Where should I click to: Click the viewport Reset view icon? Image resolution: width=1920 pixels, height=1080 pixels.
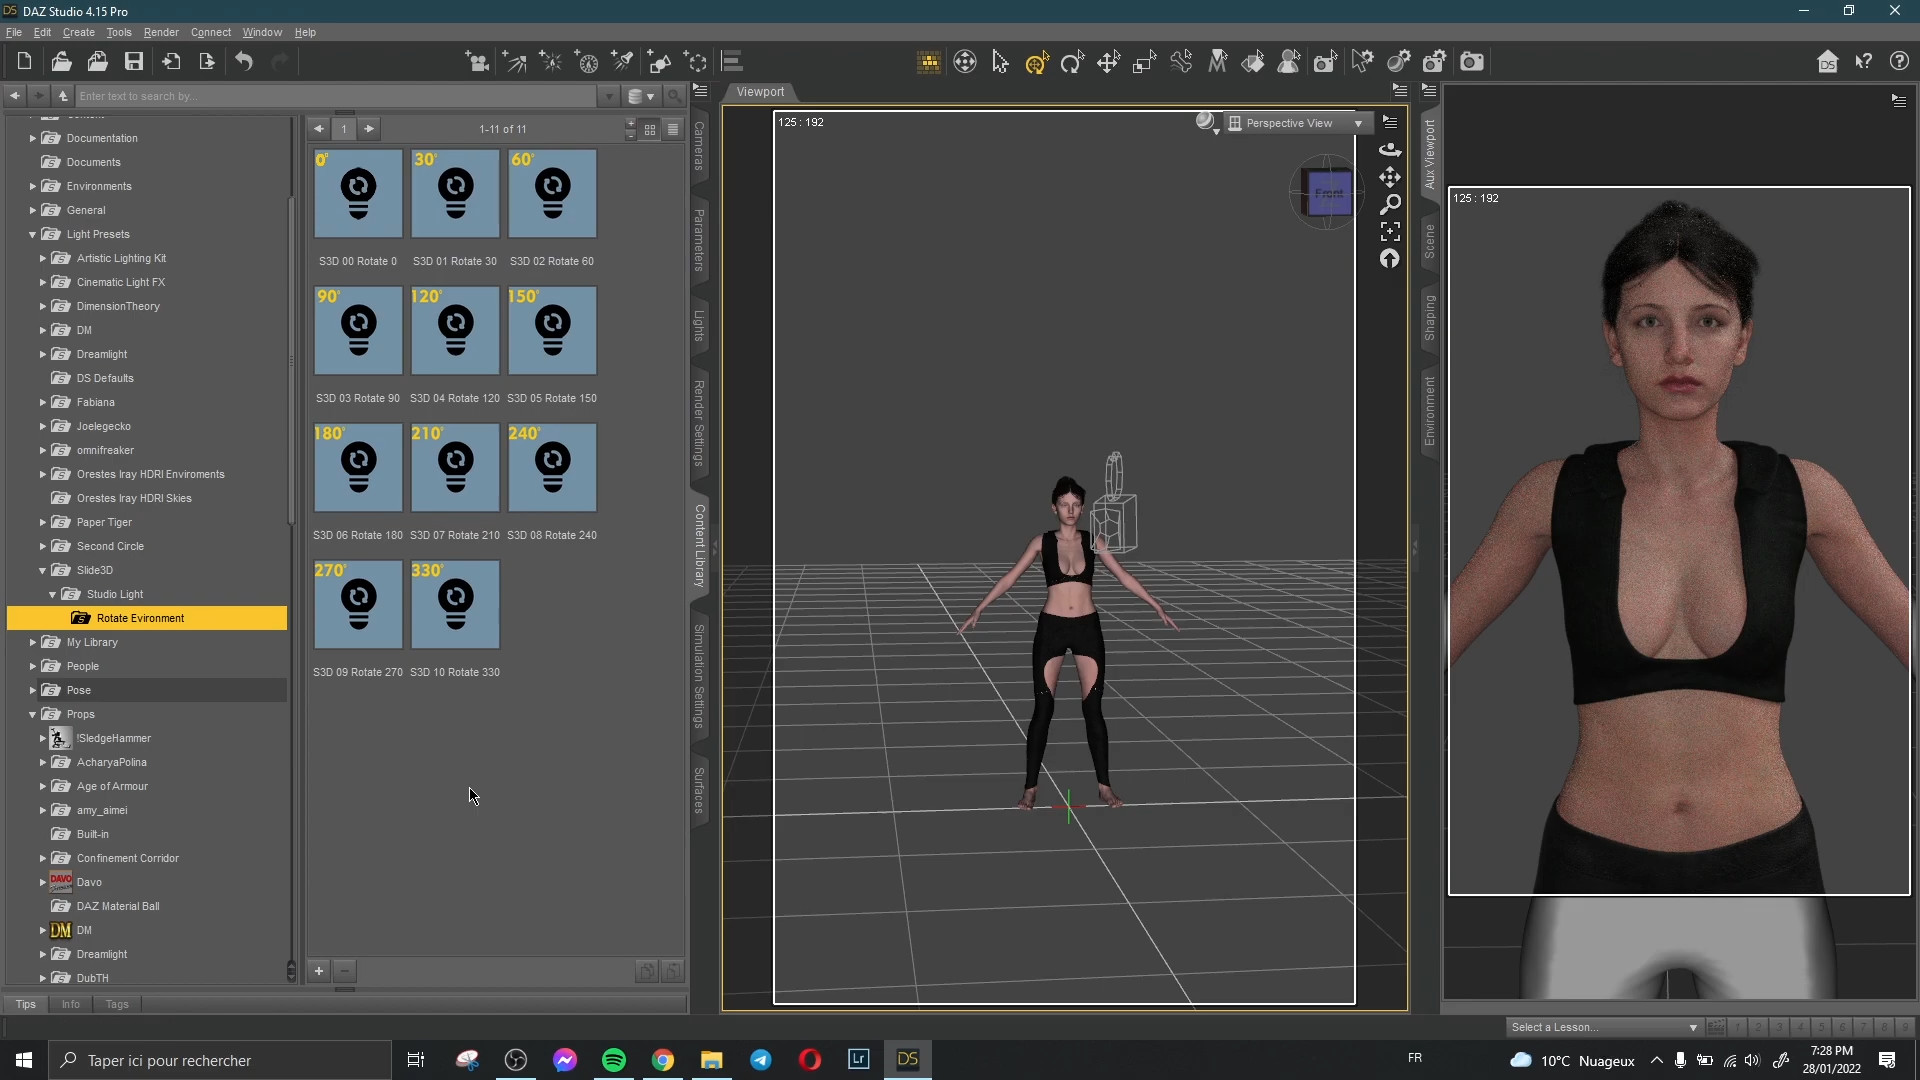[x=1390, y=259]
